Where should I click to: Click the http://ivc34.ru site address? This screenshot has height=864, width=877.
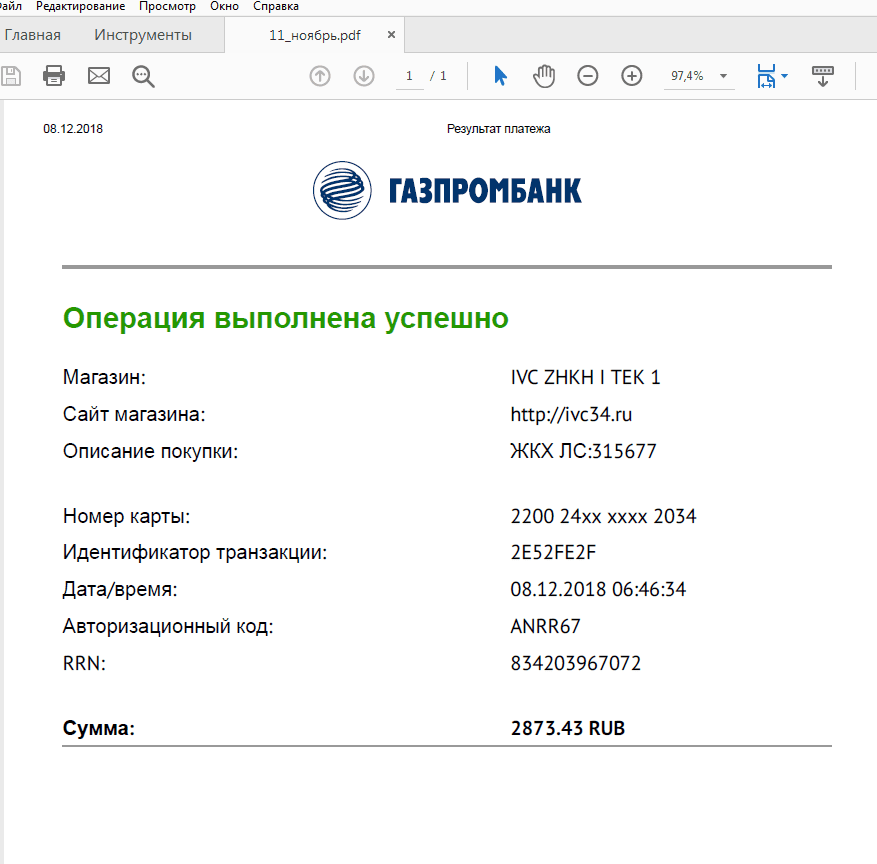pyautogui.click(x=571, y=414)
